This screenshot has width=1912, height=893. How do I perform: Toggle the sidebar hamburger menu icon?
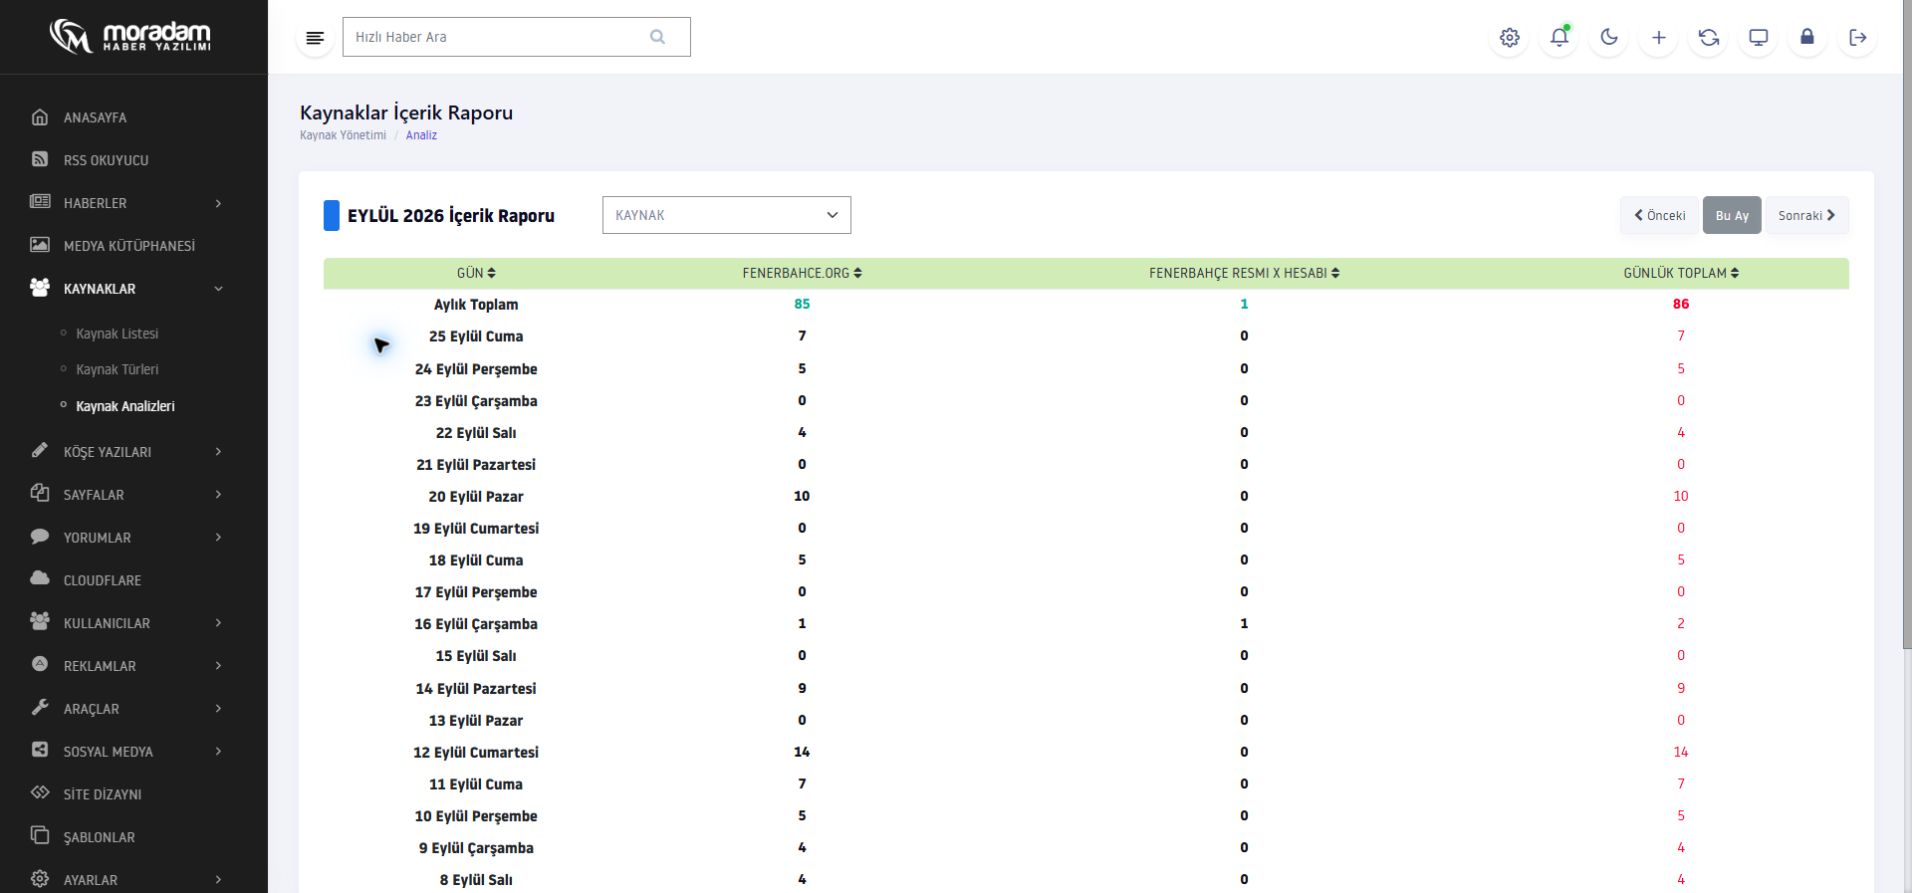pyautogui.click(x=315, y=38)
